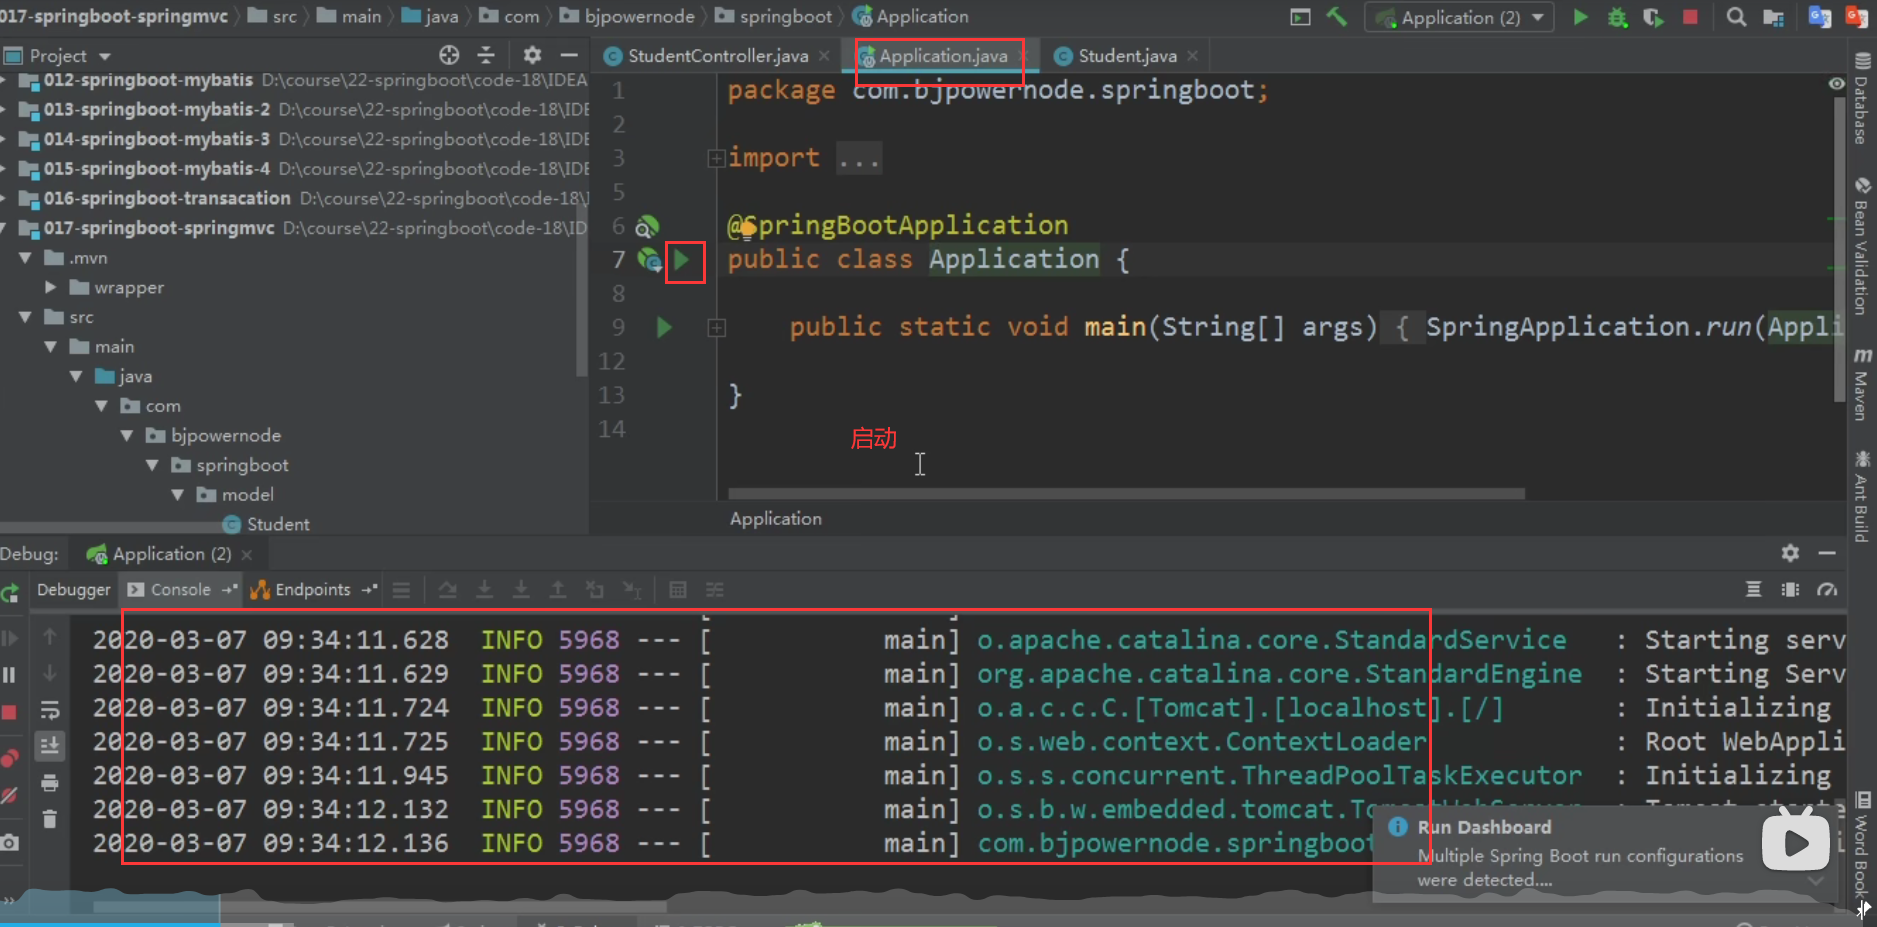Start debugging with the top toolbar bug icon
Viewport: 1877px width, 927px height.
[1617, 17]
